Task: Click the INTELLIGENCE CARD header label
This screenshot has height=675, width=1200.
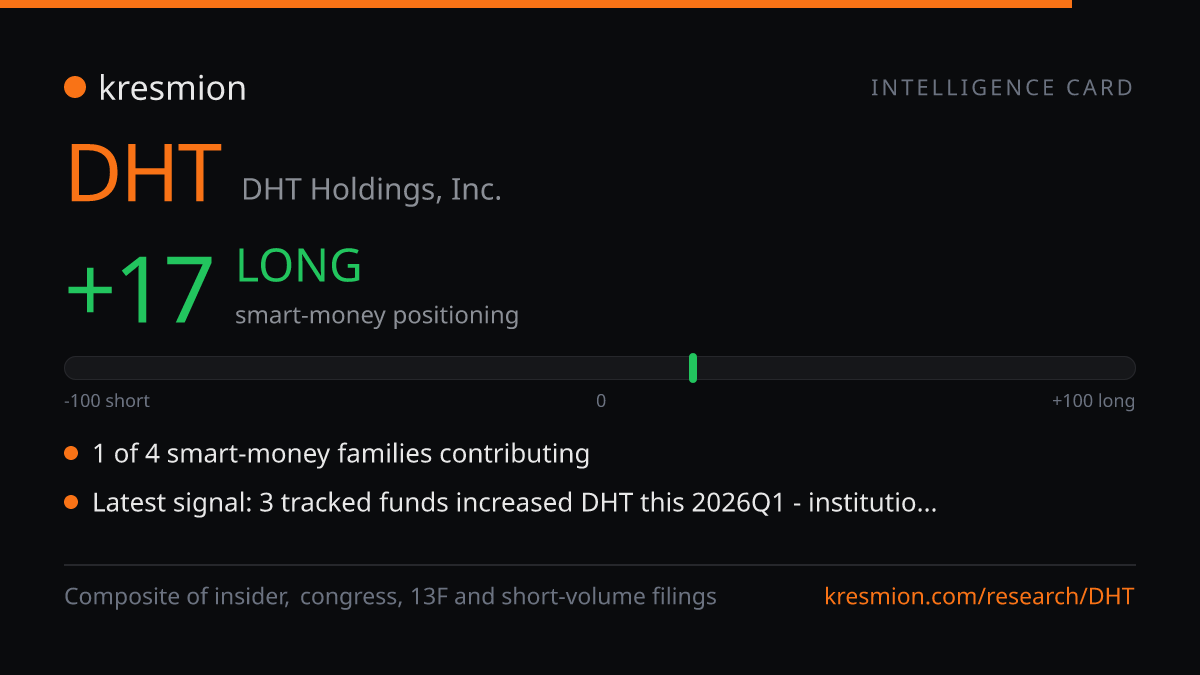Action: tap(1002, 88)
